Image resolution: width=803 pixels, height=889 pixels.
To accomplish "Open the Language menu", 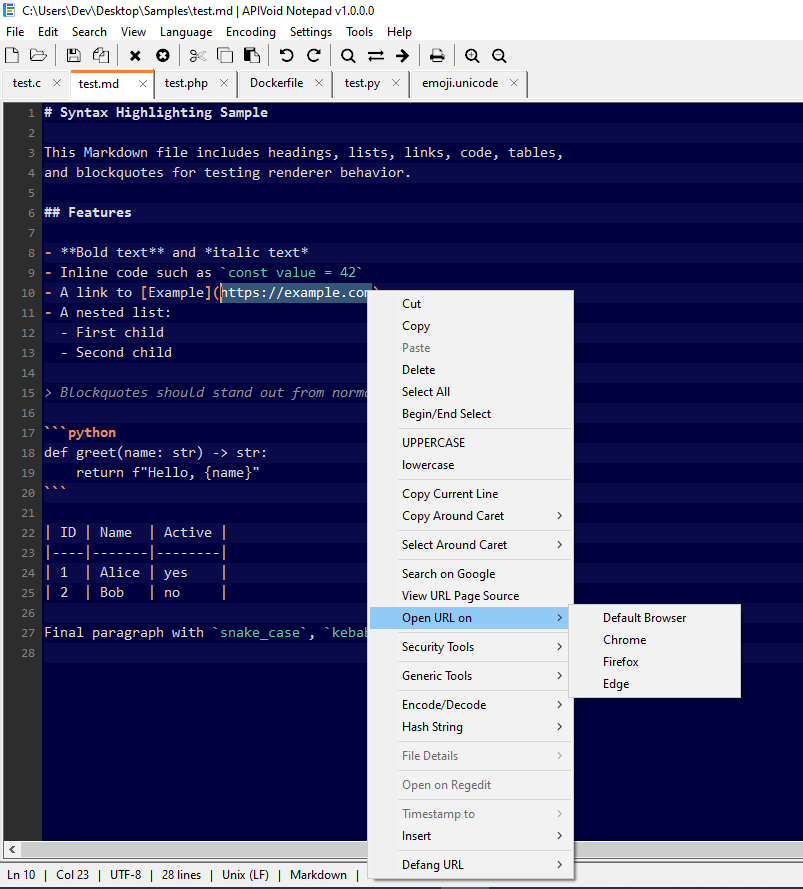I will [186, 32].
